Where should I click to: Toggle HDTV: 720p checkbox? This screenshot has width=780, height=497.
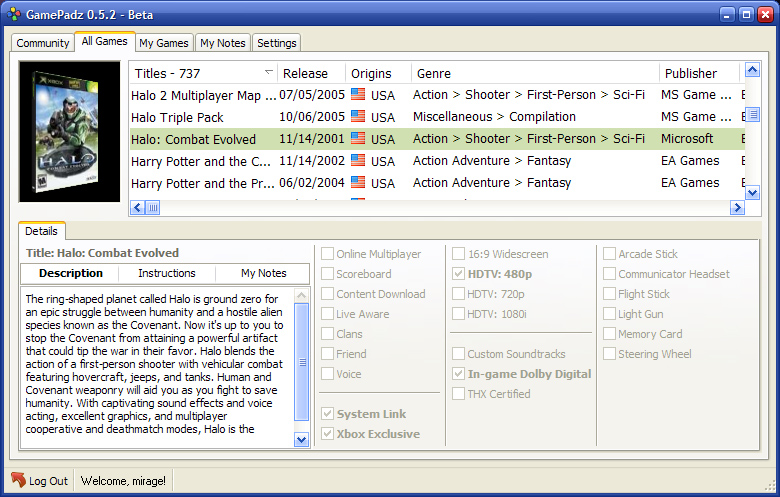459,294
